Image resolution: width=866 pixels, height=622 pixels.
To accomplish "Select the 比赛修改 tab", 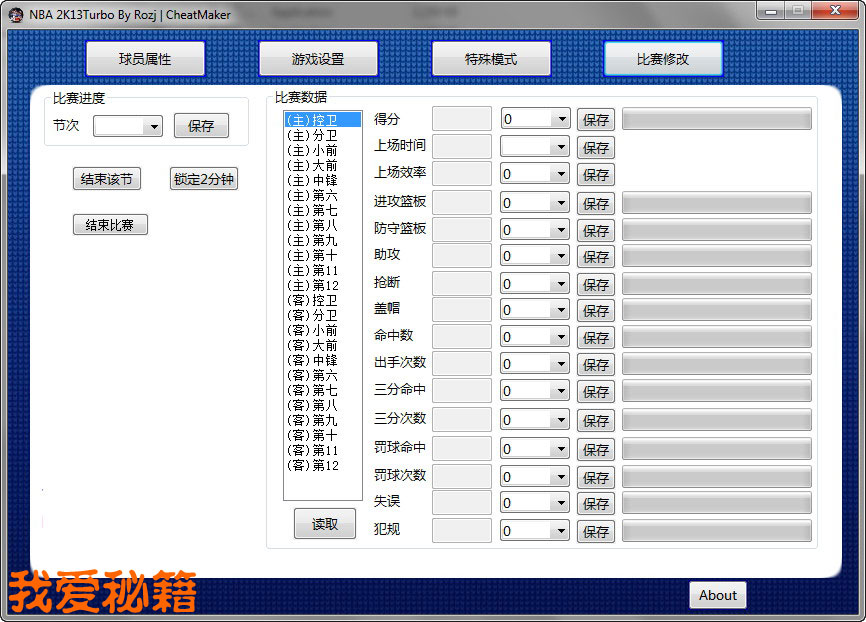I will [x=663, y=59].
